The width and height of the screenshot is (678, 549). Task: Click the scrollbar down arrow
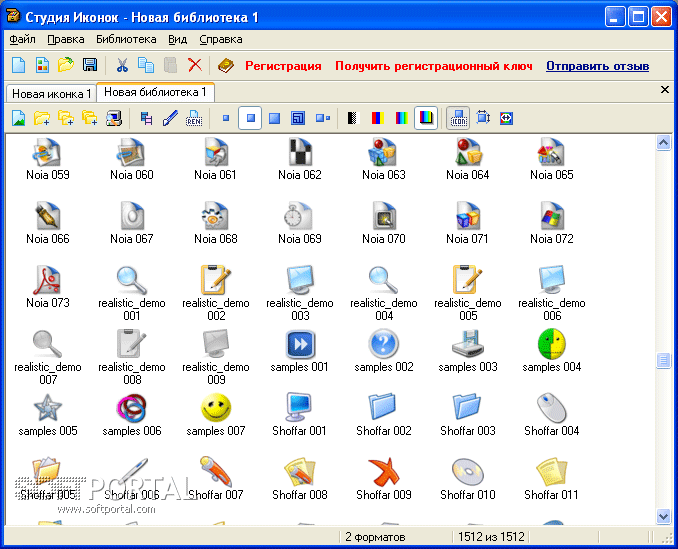tap(663, 516)
